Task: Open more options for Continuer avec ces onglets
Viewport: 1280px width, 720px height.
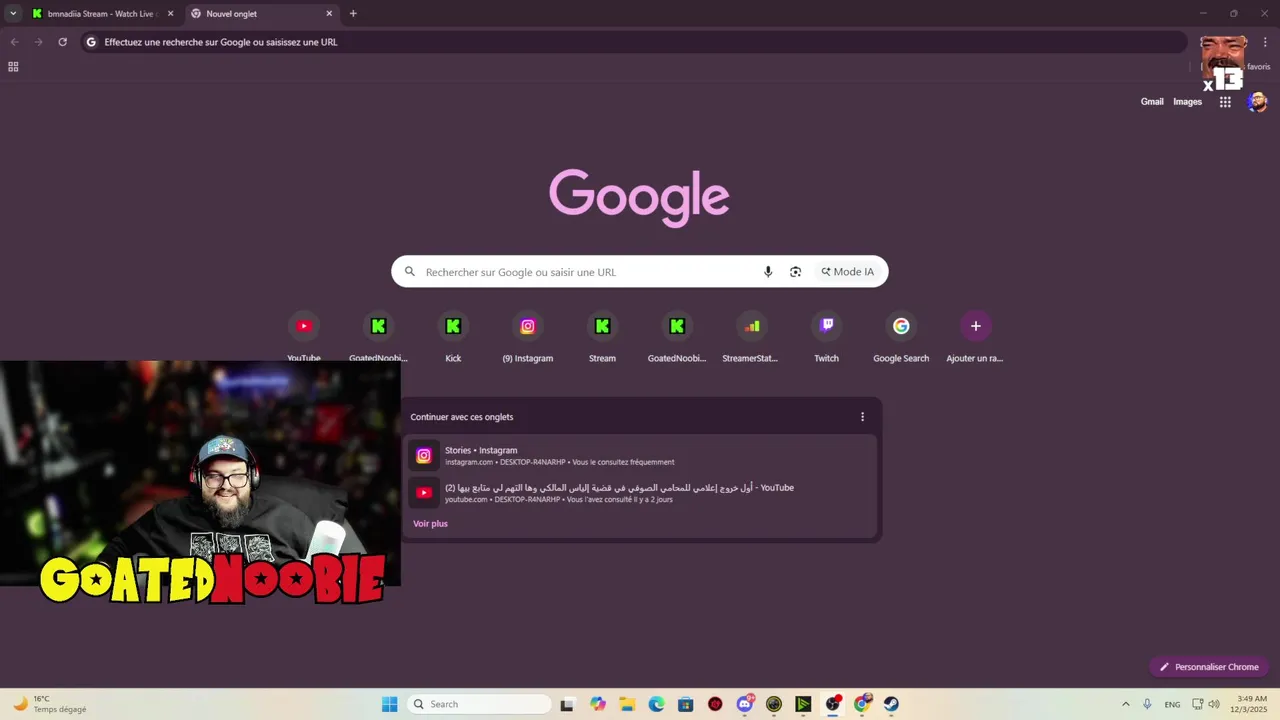Action: [862, 417]
